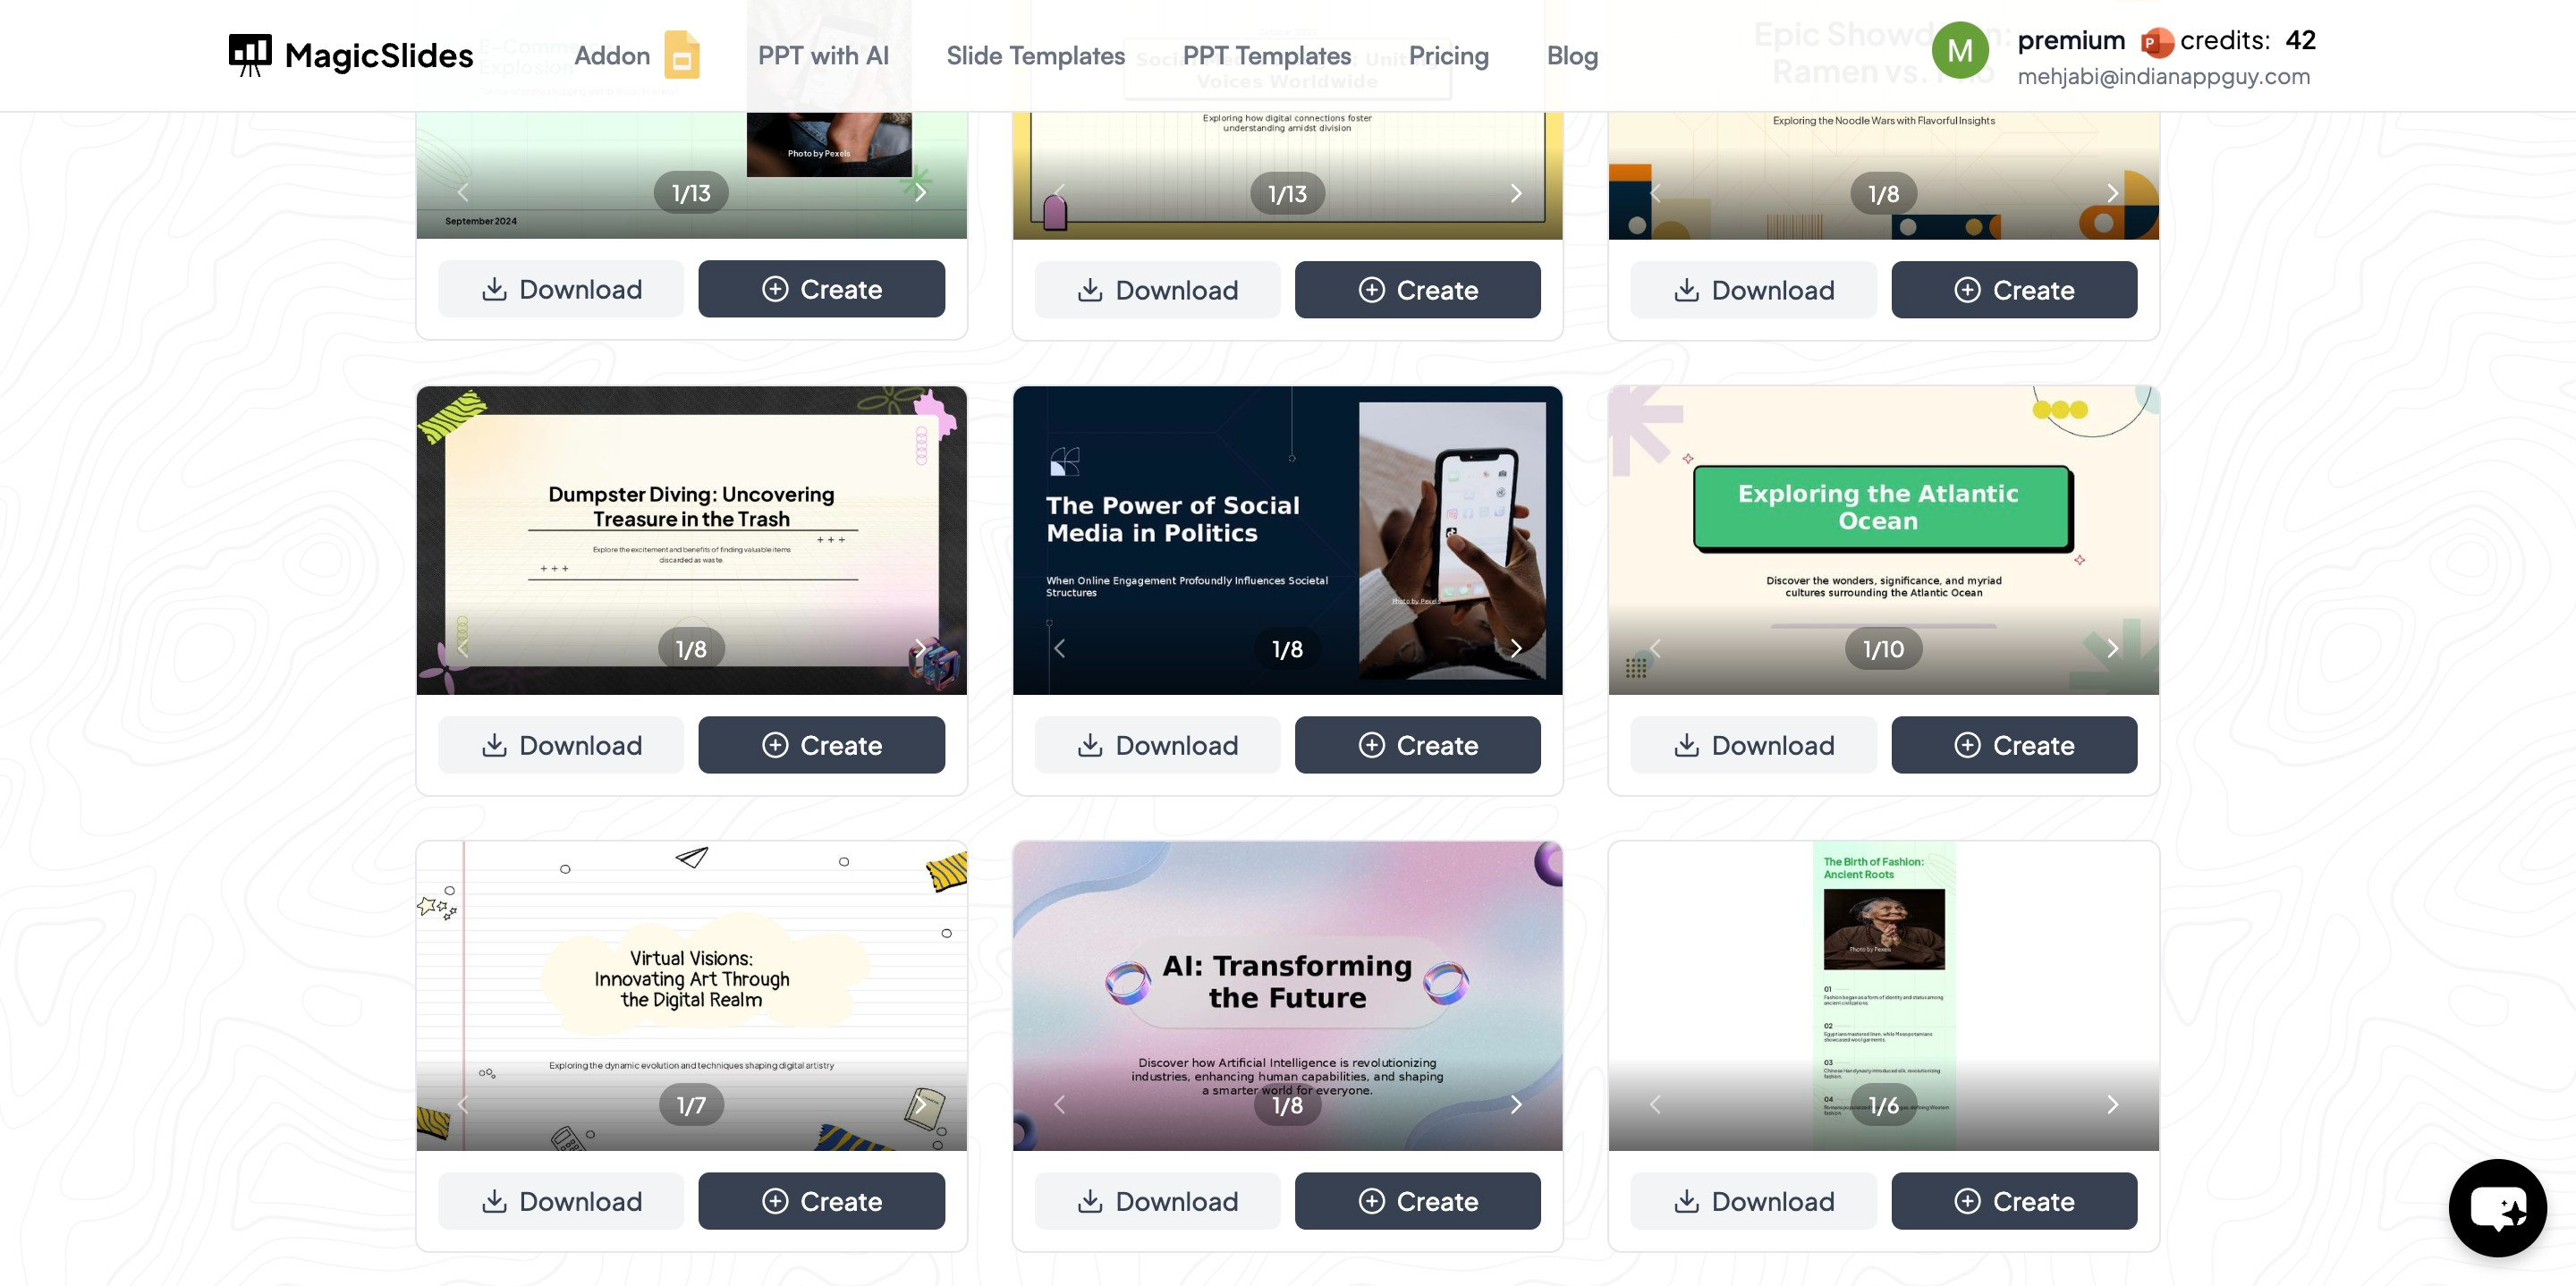2576x1286 pixels.
Task: Create from Power of Social Media template
Action: click(1417, 745)
